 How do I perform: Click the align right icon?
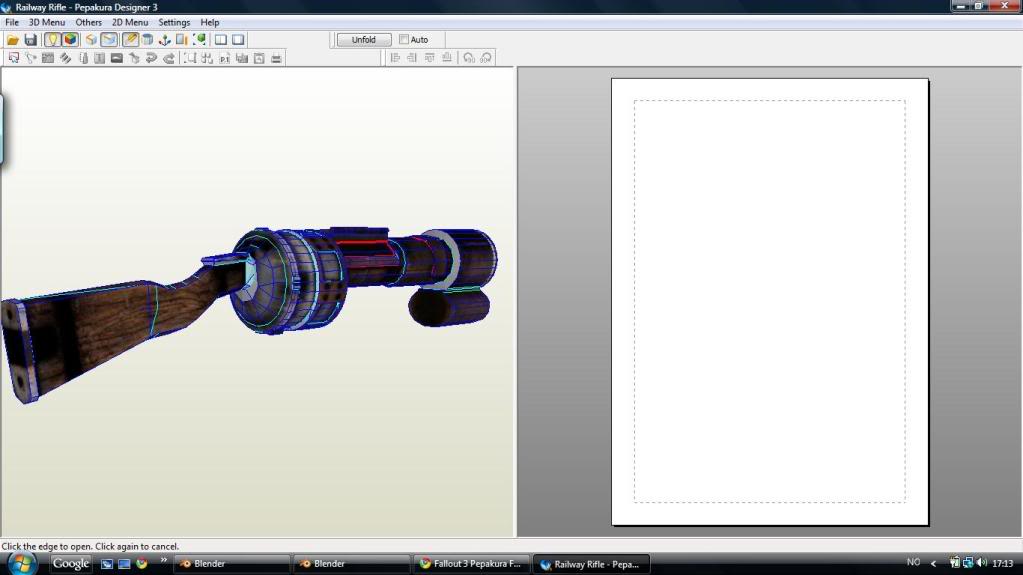tap(412, 58)
